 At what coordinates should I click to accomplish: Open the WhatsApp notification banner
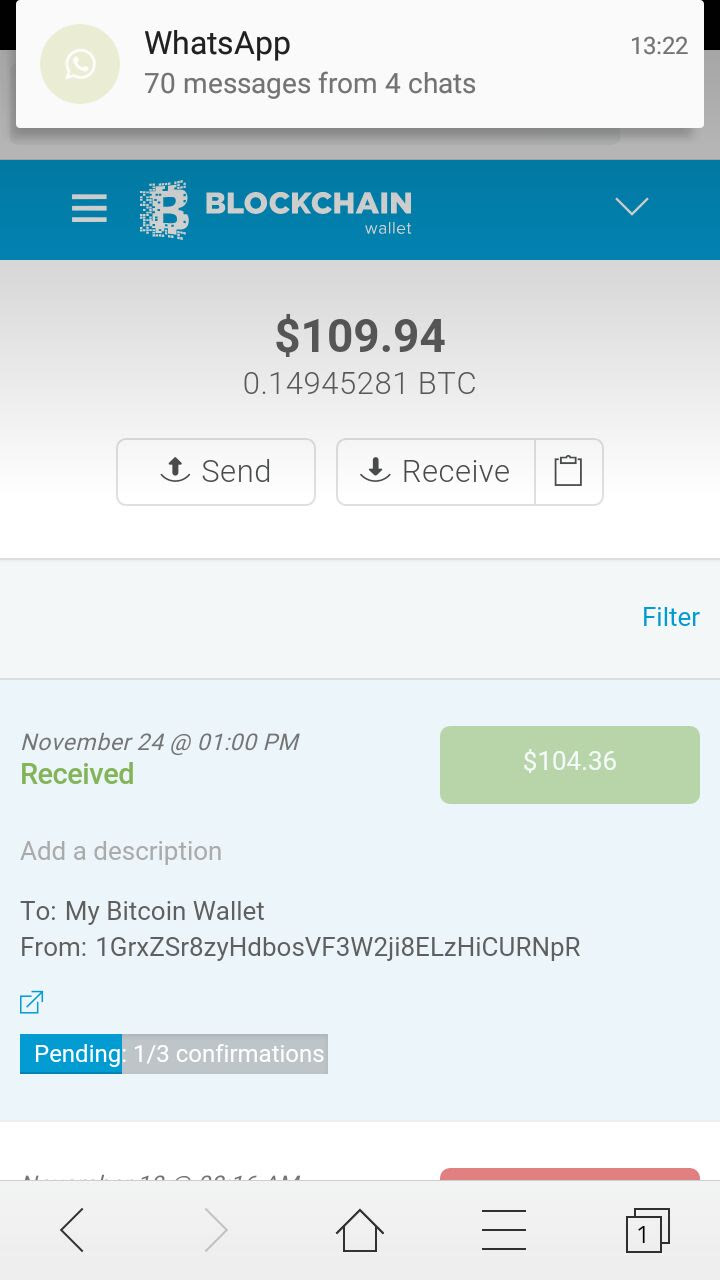(360, 64)
